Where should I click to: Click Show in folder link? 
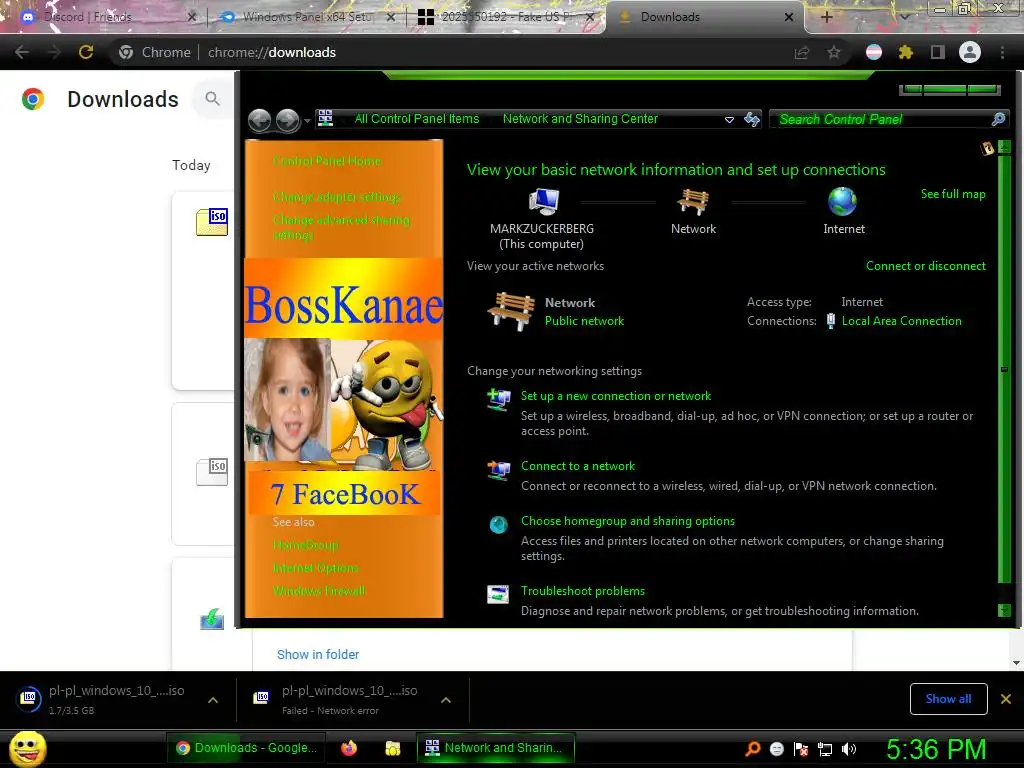coord(318,654)
